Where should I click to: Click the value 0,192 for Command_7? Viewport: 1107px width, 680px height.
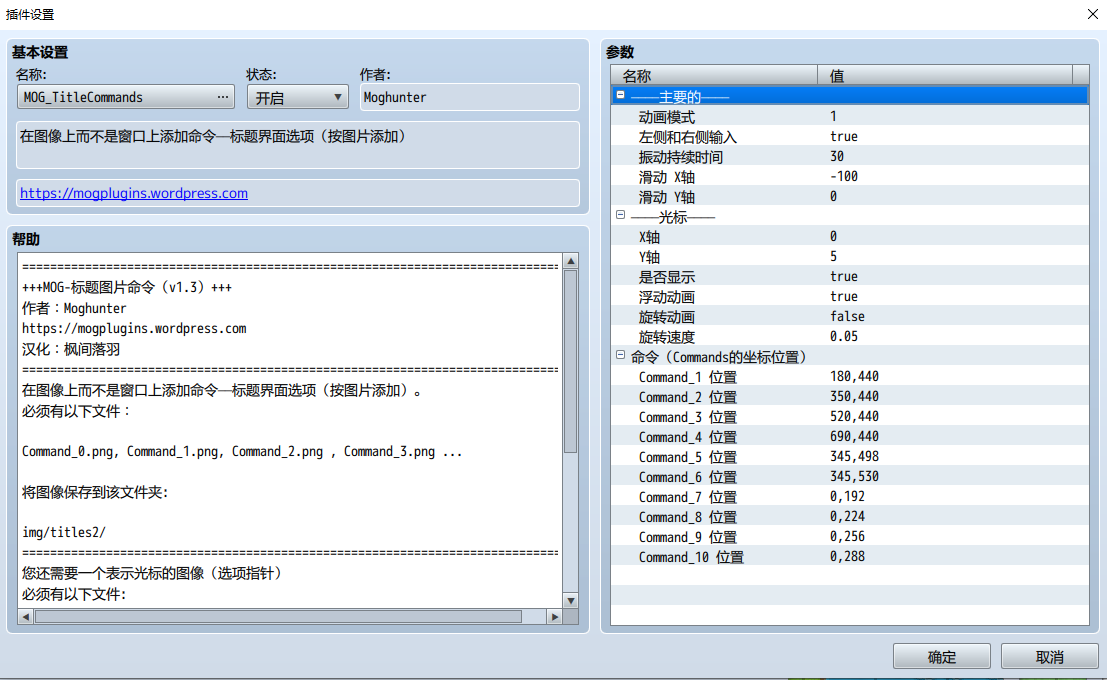click(x=847, y=496)
